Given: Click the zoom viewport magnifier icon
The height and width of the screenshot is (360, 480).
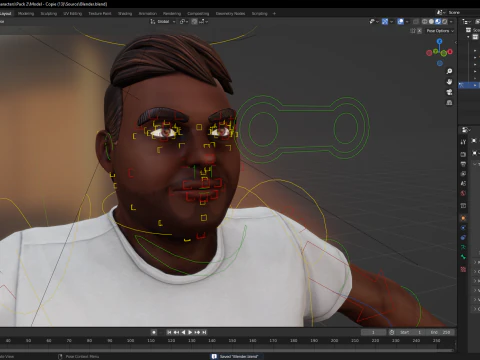Looking at the screenshot, I should (x=449, y=71).
